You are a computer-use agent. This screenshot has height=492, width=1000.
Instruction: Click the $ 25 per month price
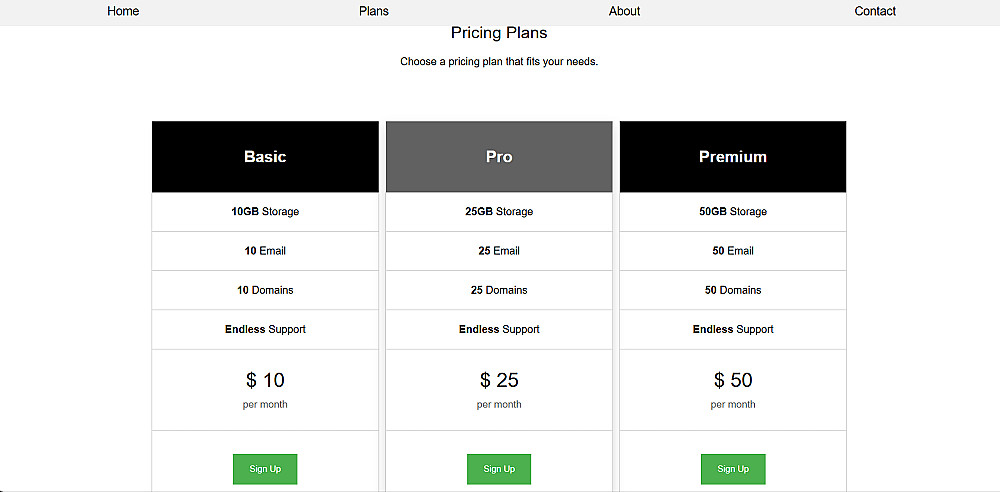499,381
